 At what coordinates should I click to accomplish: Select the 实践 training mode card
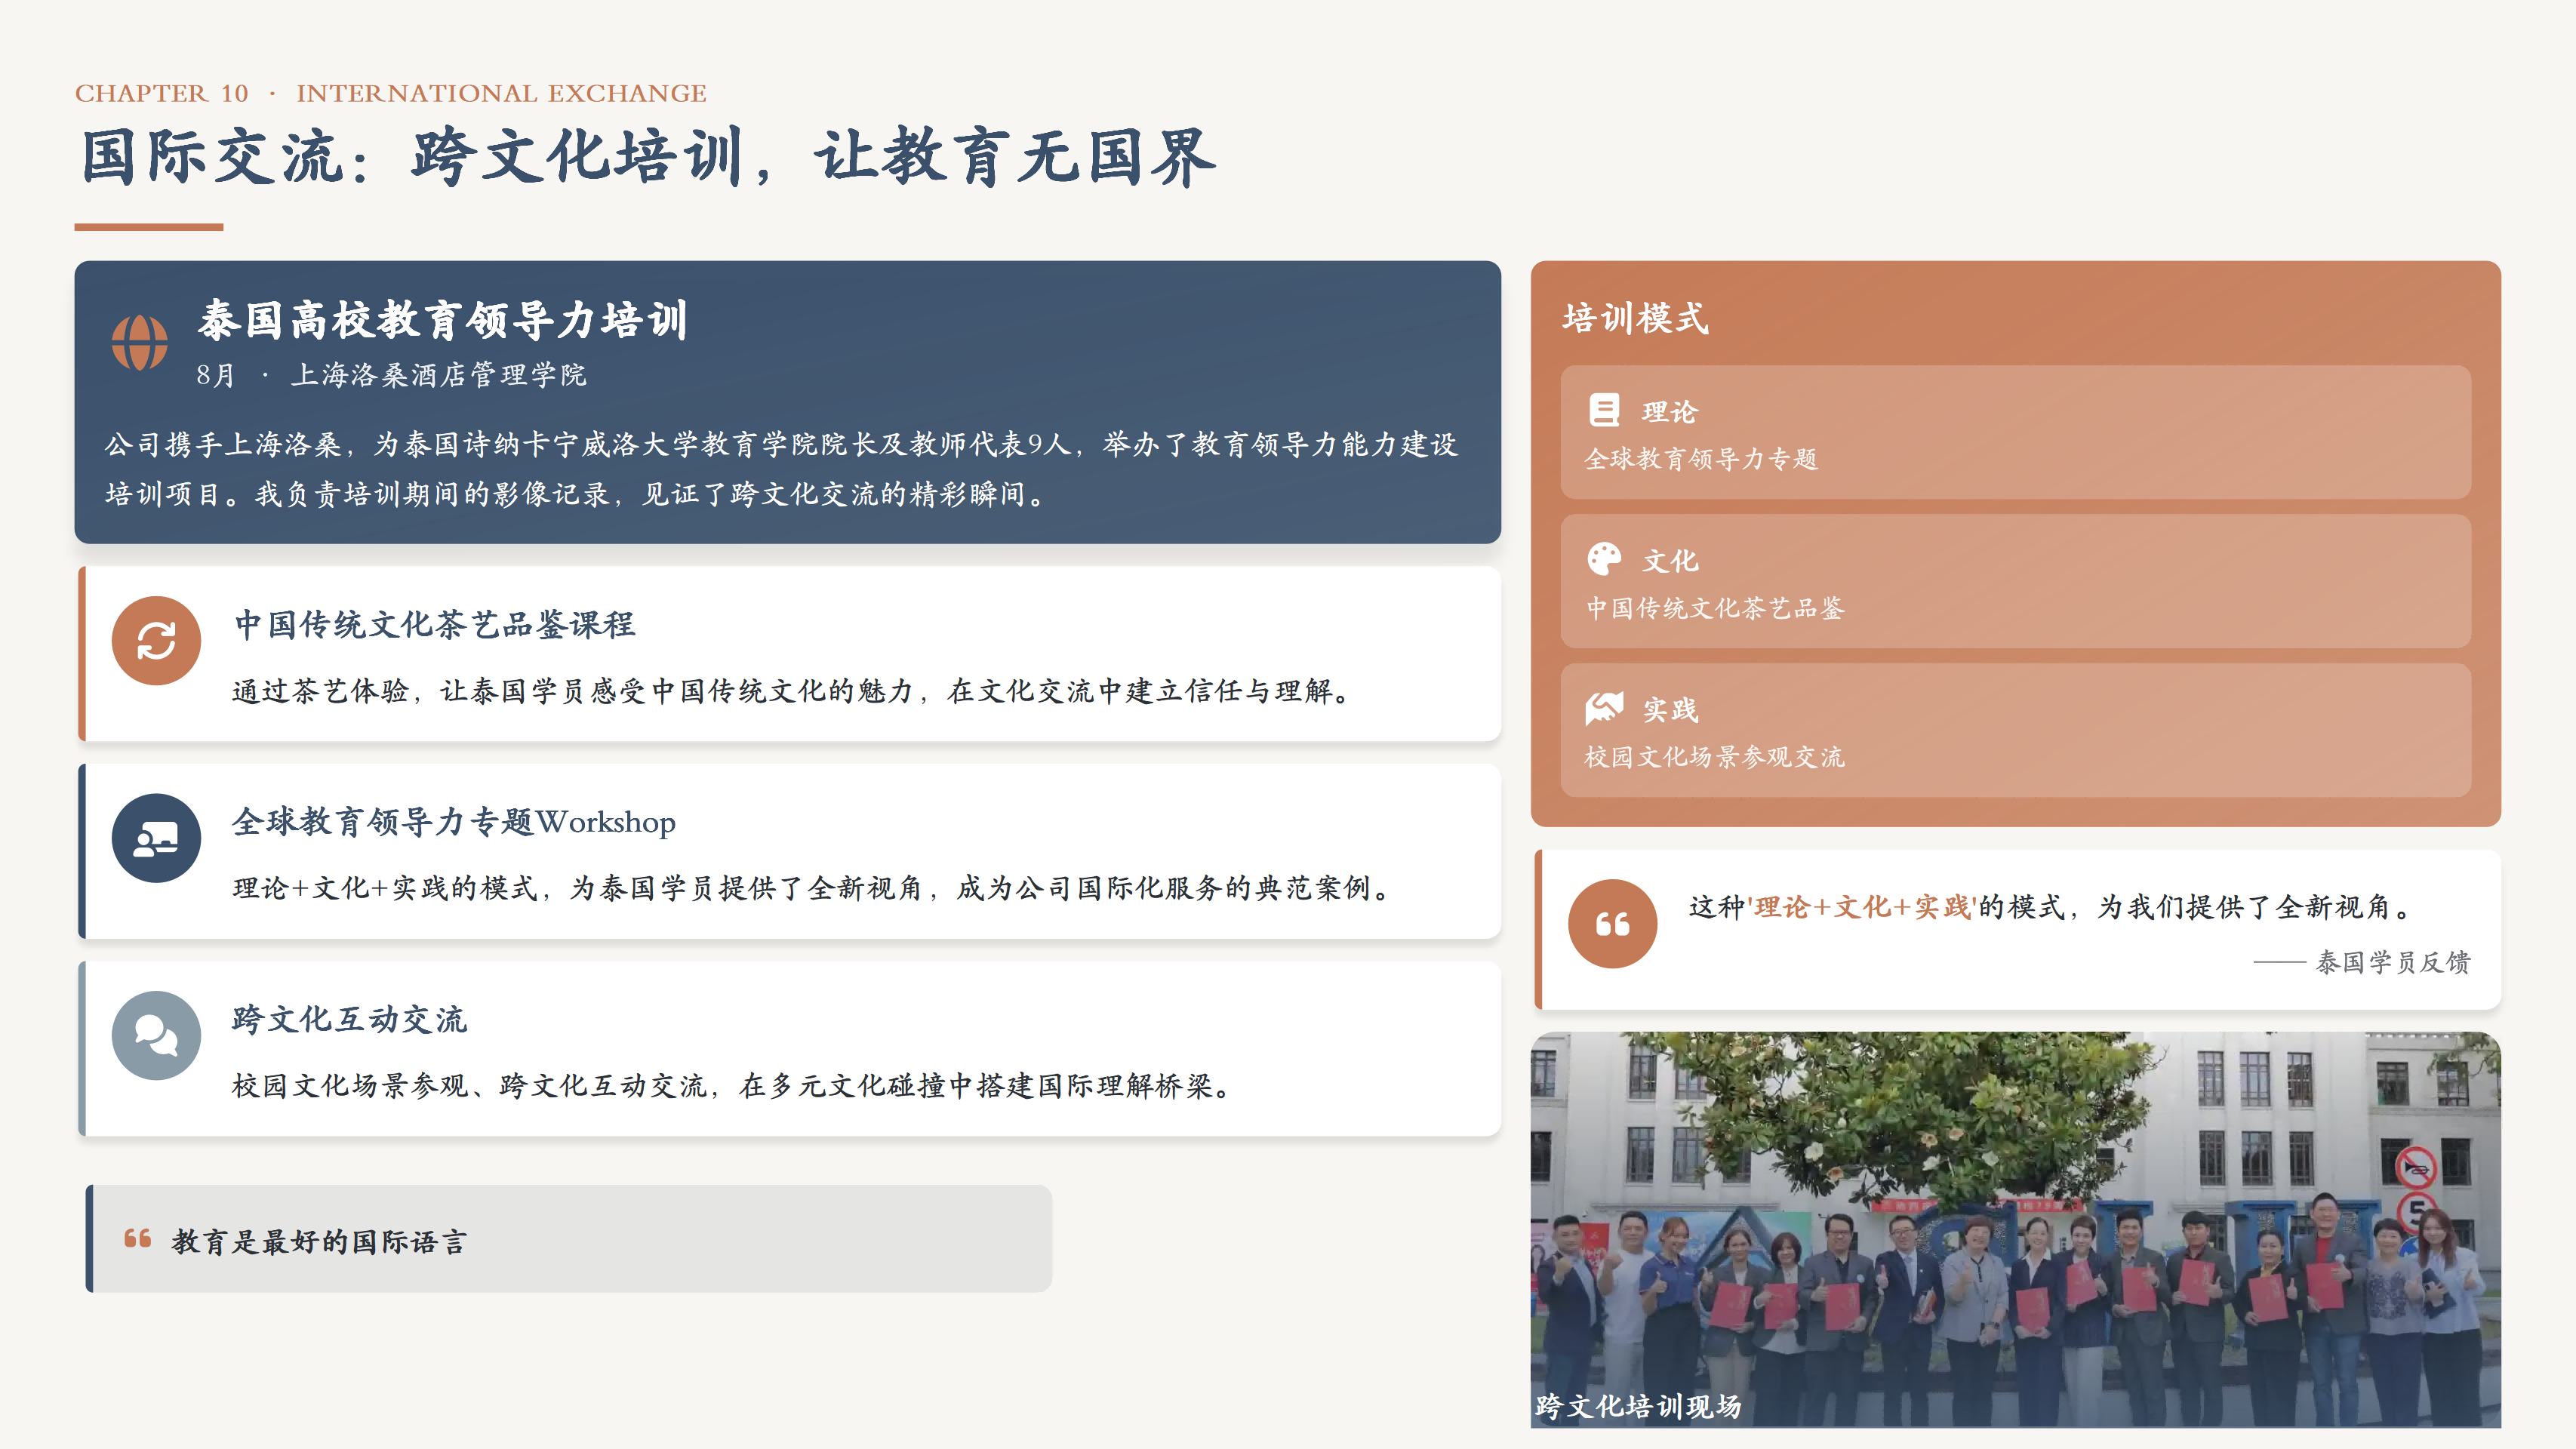coord(2015,730)
